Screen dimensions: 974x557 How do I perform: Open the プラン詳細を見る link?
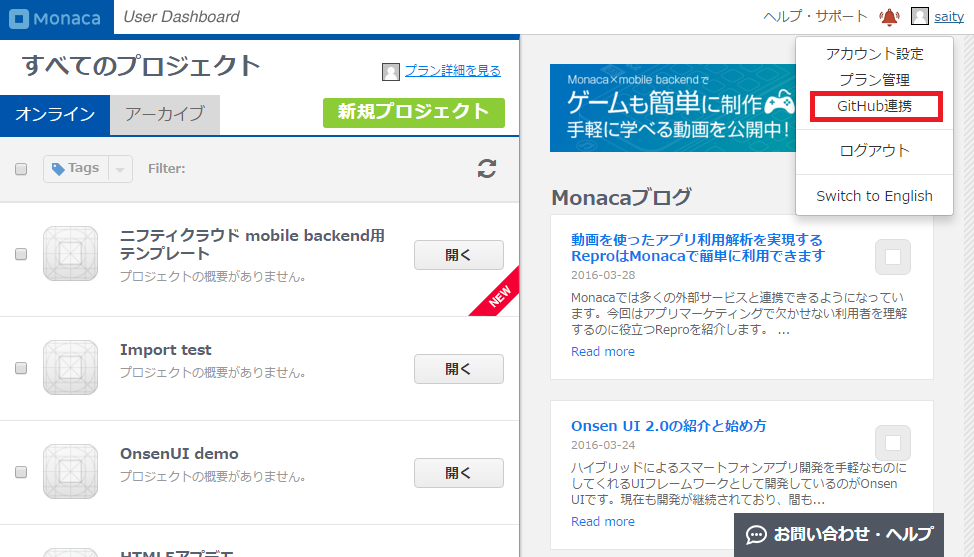[x=452, y=70]
